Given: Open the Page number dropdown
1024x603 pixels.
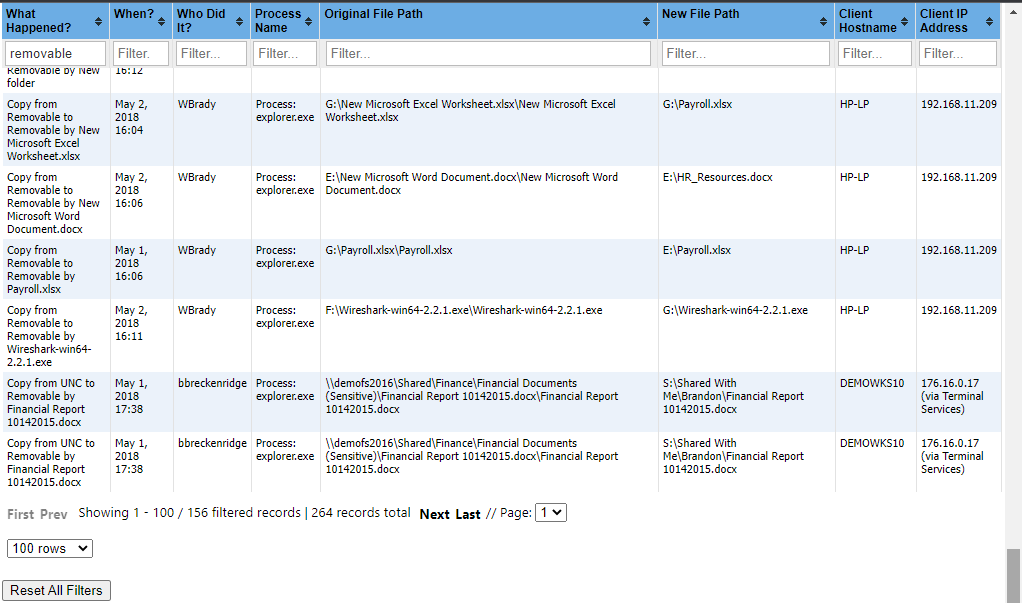Looking at the screenshot, I should pos(550,512).
